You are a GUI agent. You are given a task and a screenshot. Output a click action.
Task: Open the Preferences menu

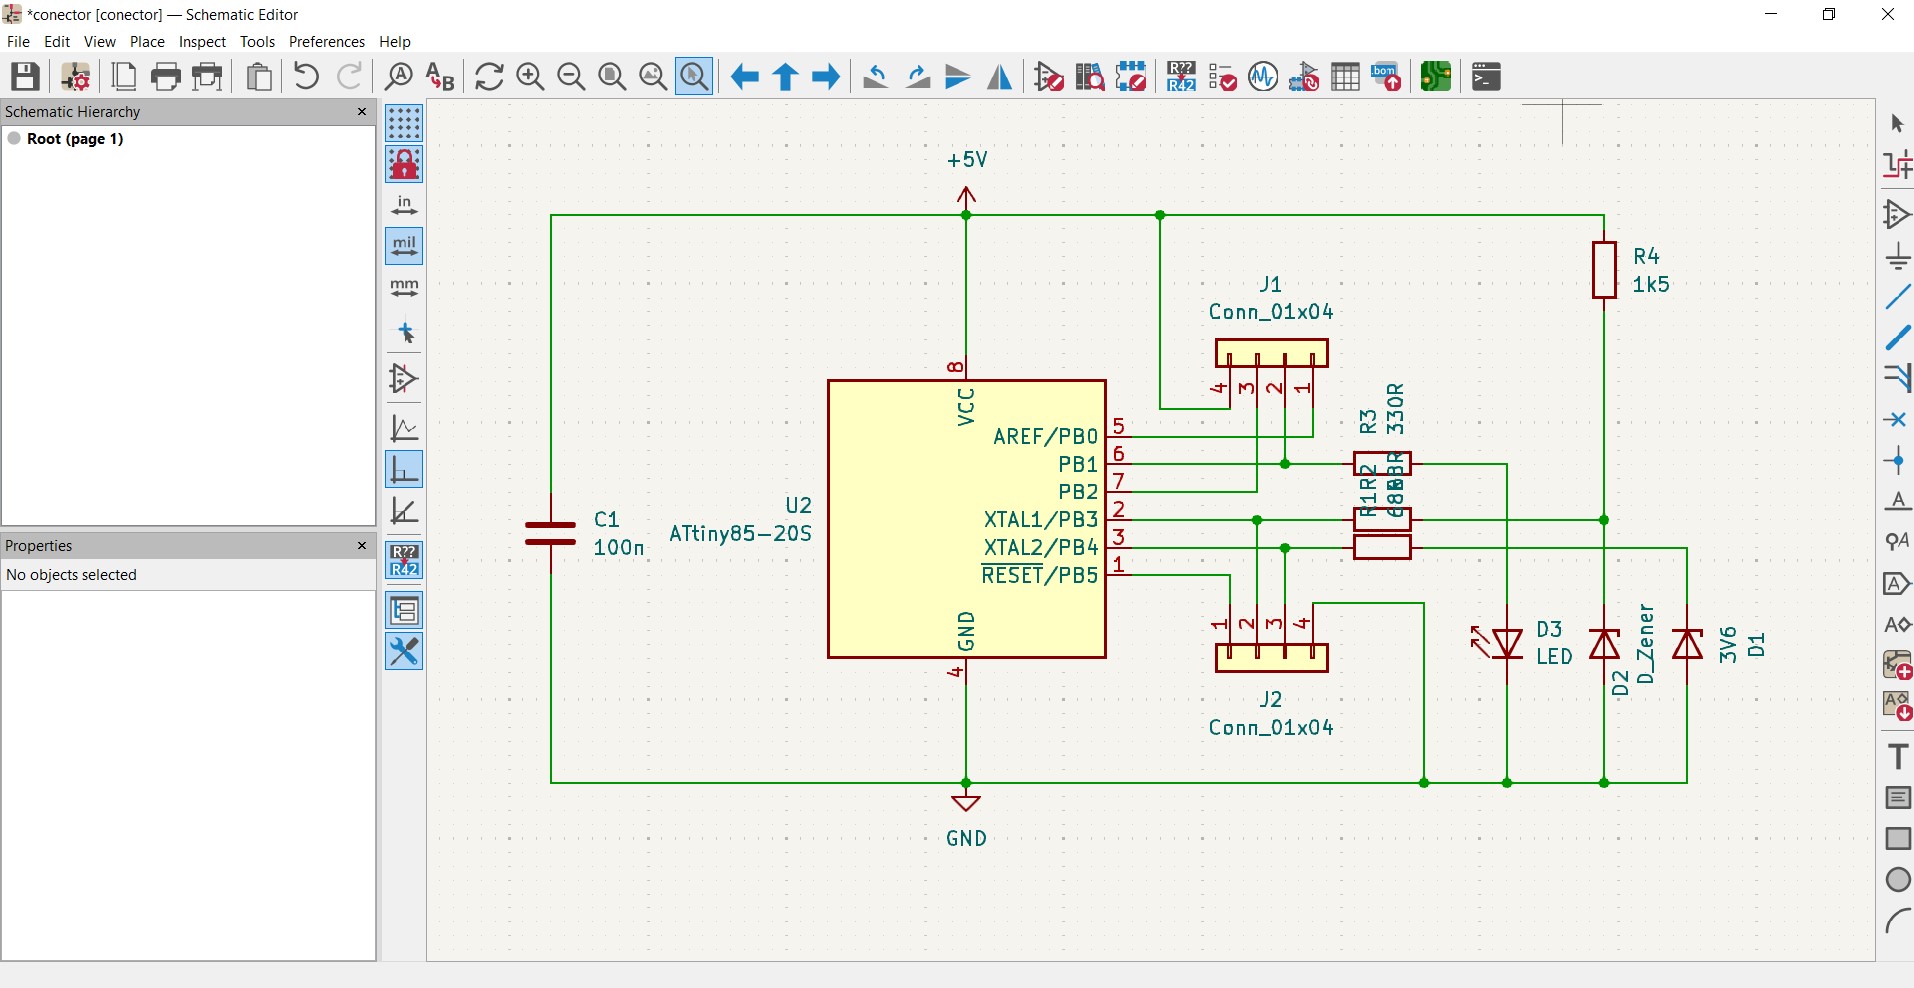tap(326, 42)
